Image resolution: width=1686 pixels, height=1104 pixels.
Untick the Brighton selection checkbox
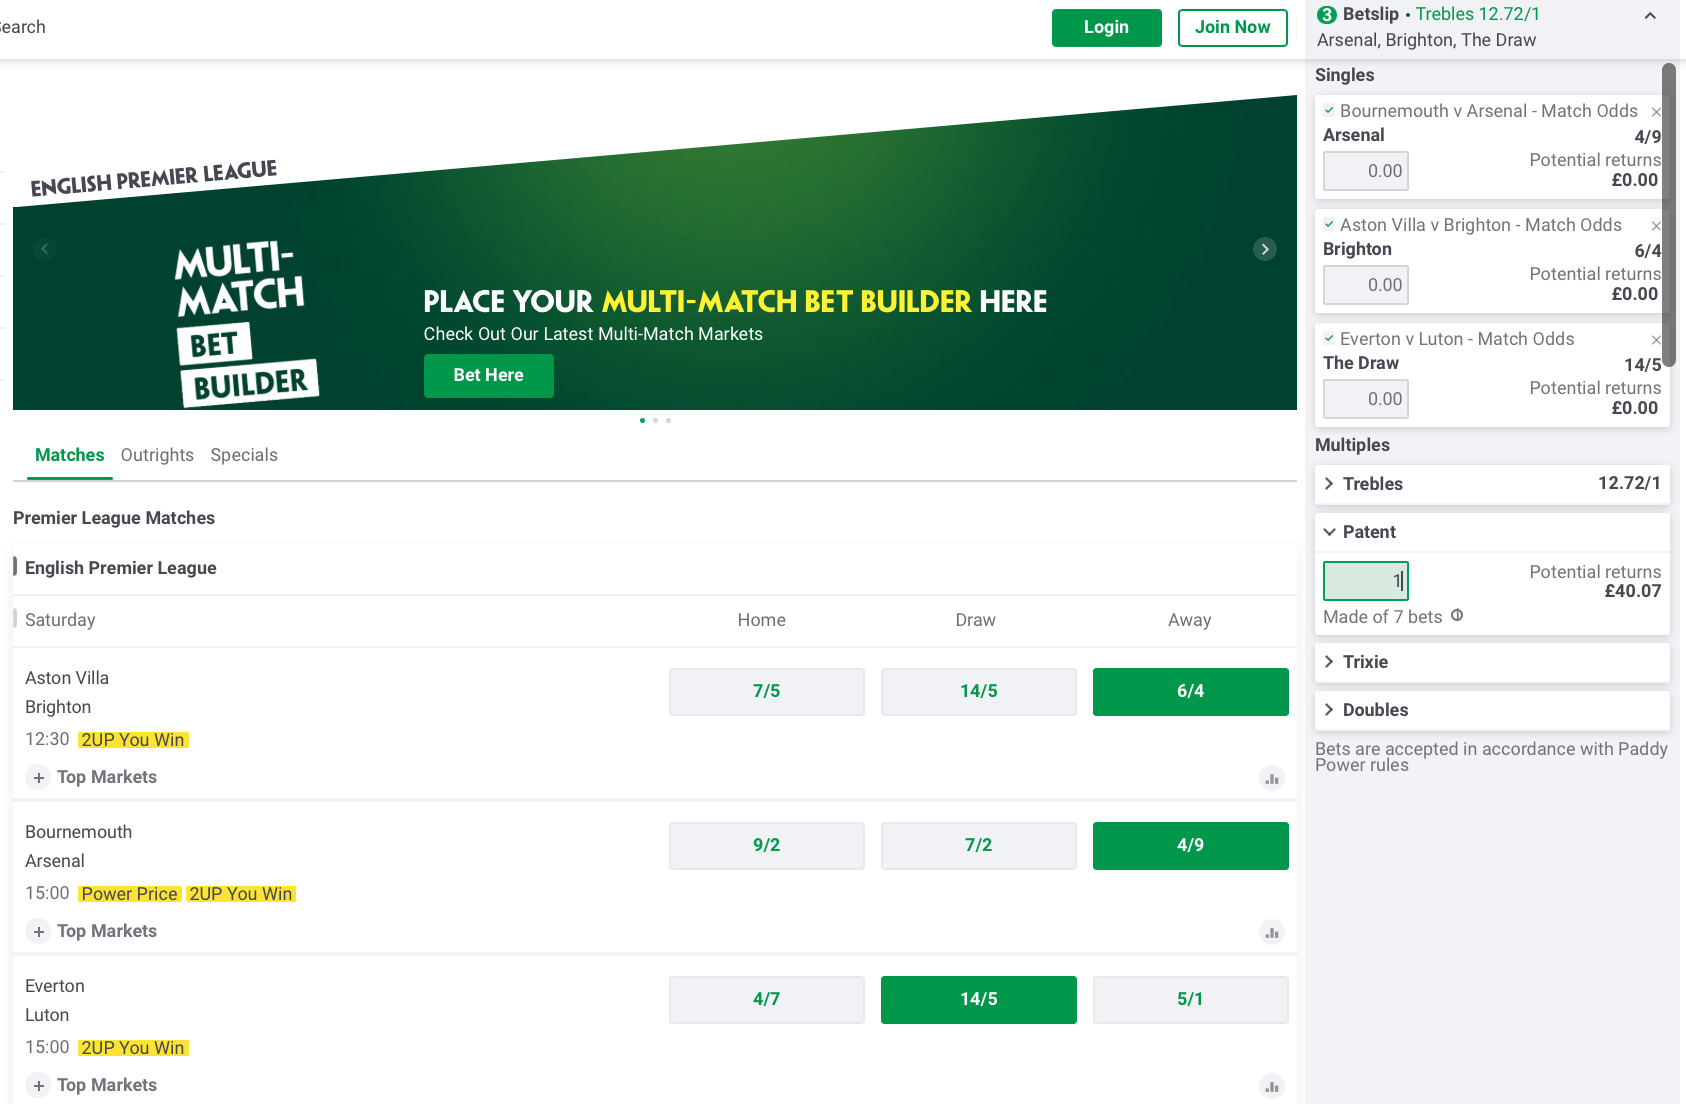1330,225
